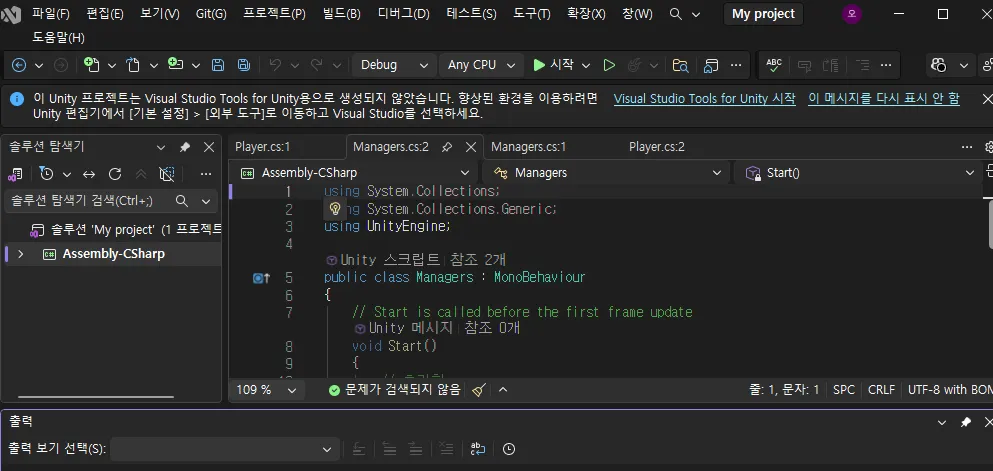Click the new item toolbar icon
The image size is (993, 471).
tap(92, 65)
